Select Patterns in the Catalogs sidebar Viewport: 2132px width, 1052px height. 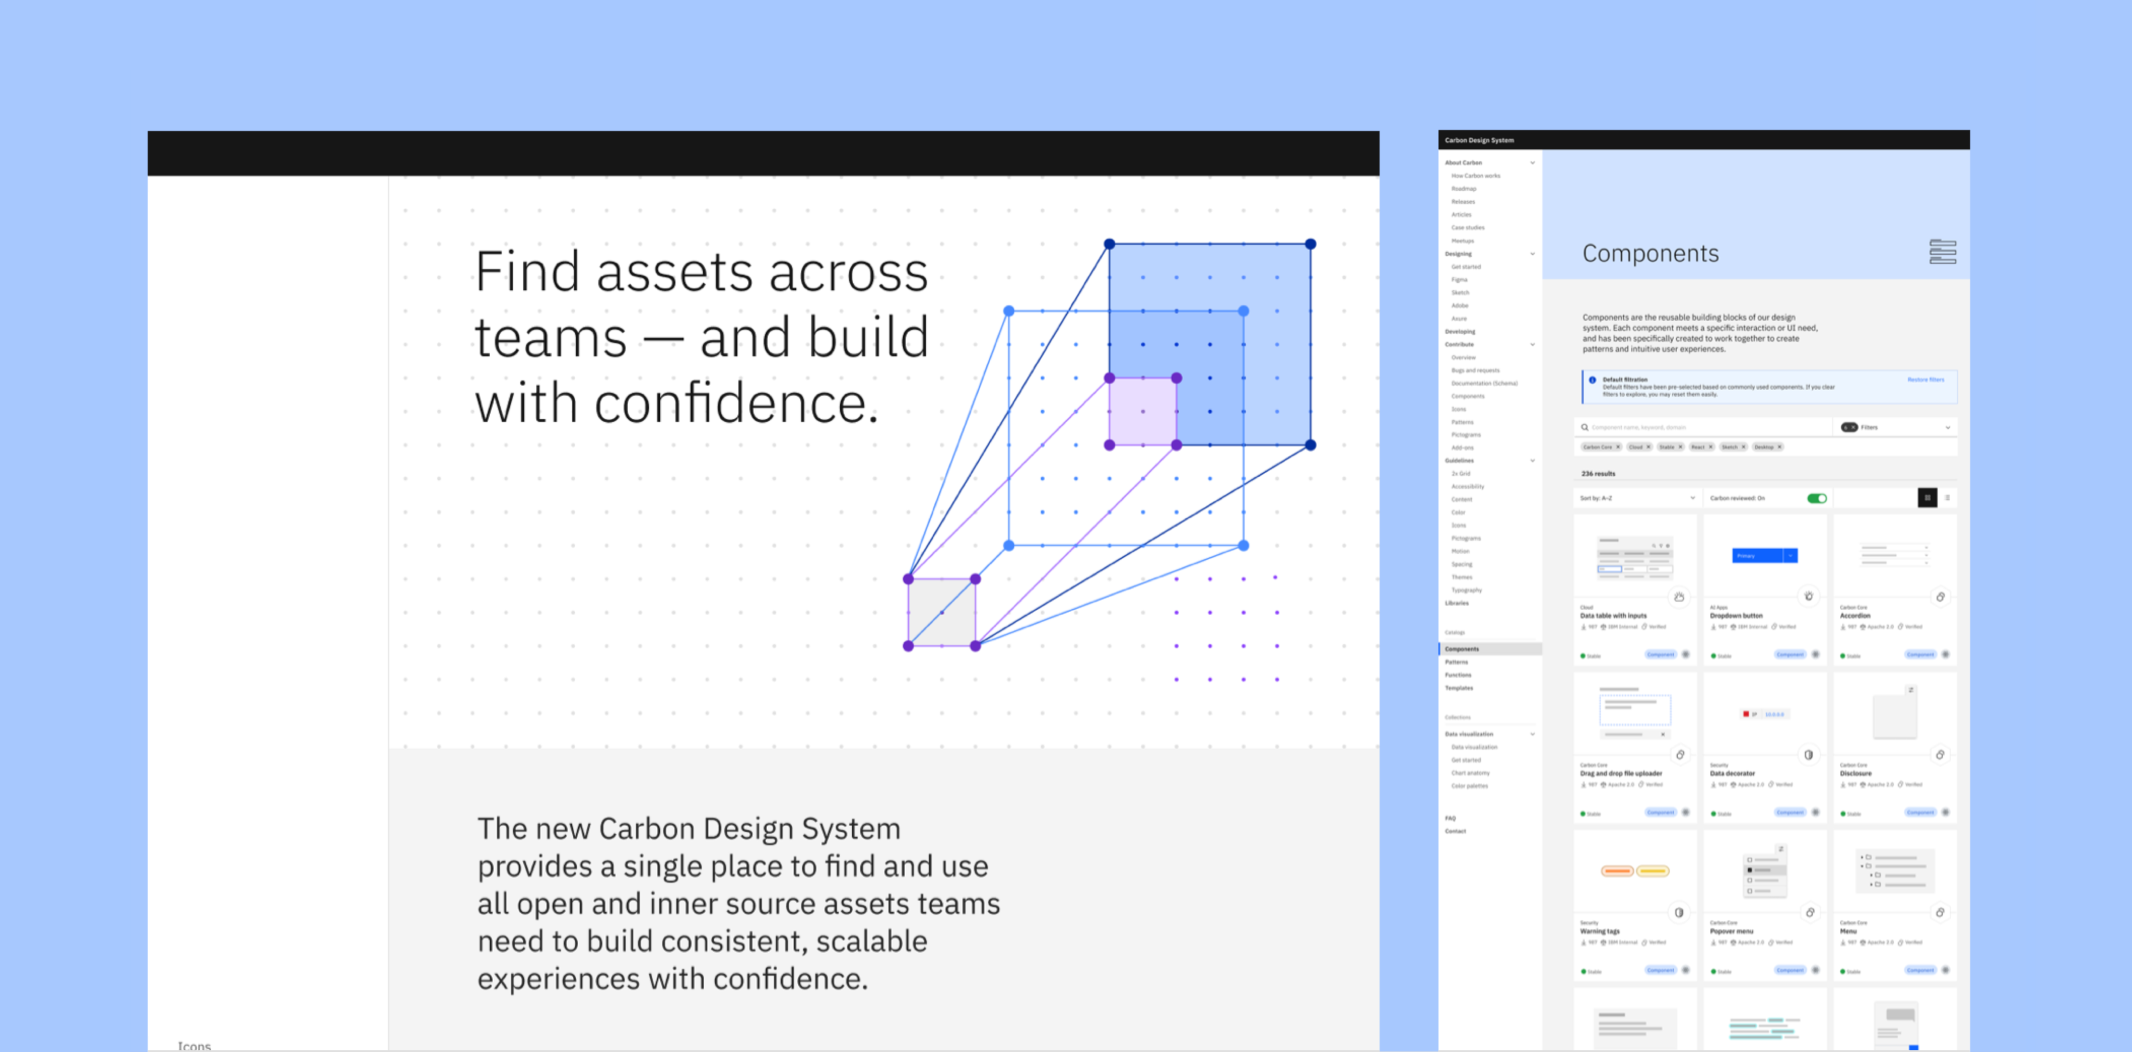coord(1456,662)
